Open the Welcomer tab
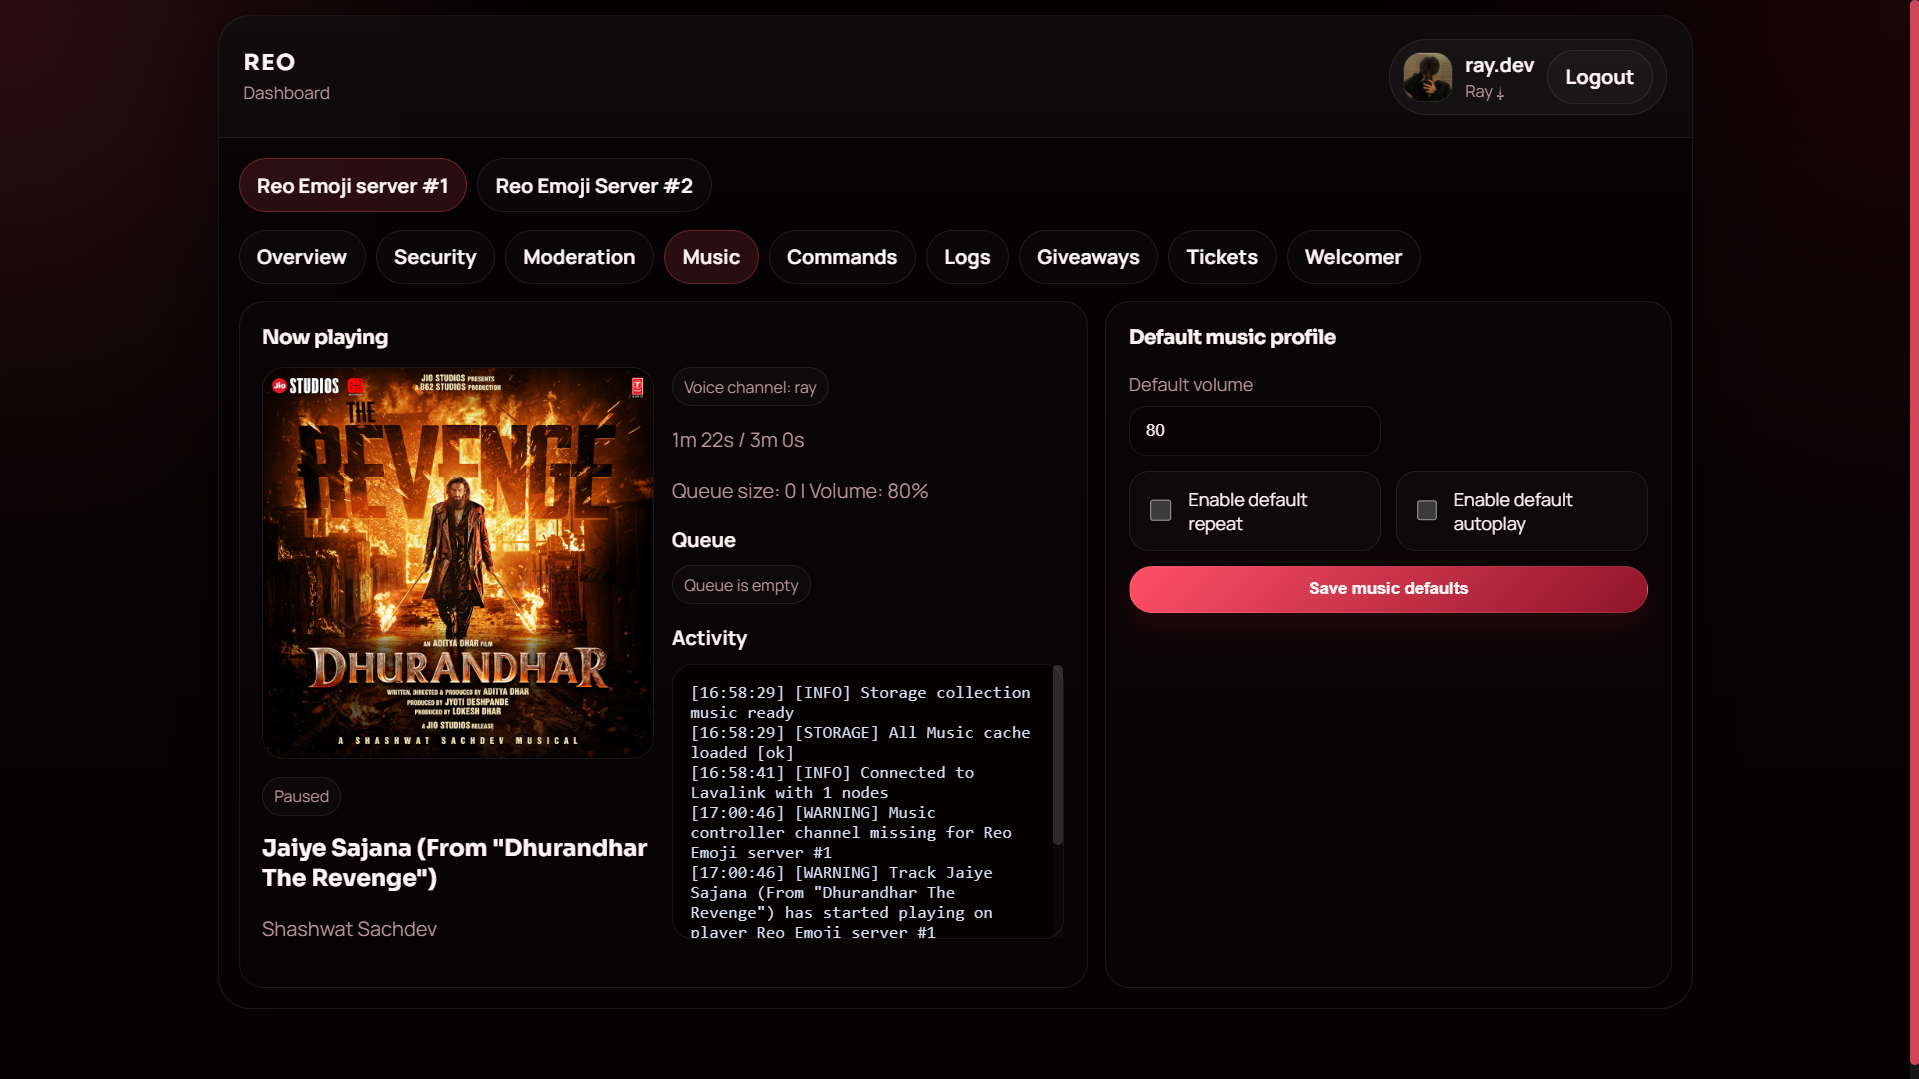The height and width of the screenshot is (1079, 1919). [1353, 257]
